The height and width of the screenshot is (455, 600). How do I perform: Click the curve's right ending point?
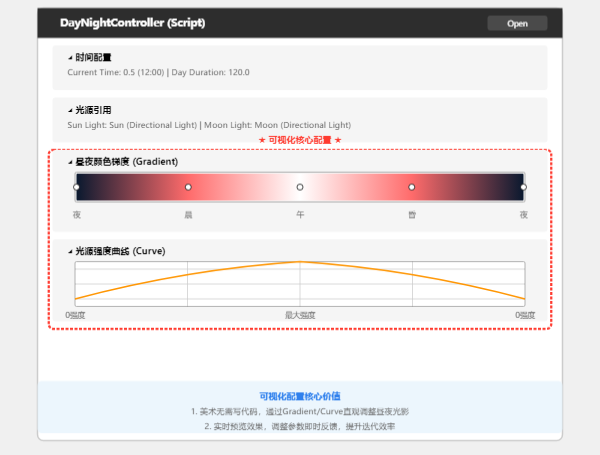(523, 298)
